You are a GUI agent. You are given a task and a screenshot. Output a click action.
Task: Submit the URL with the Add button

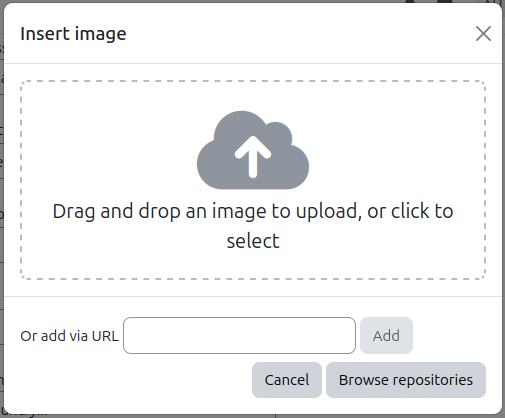click(386, 335)
